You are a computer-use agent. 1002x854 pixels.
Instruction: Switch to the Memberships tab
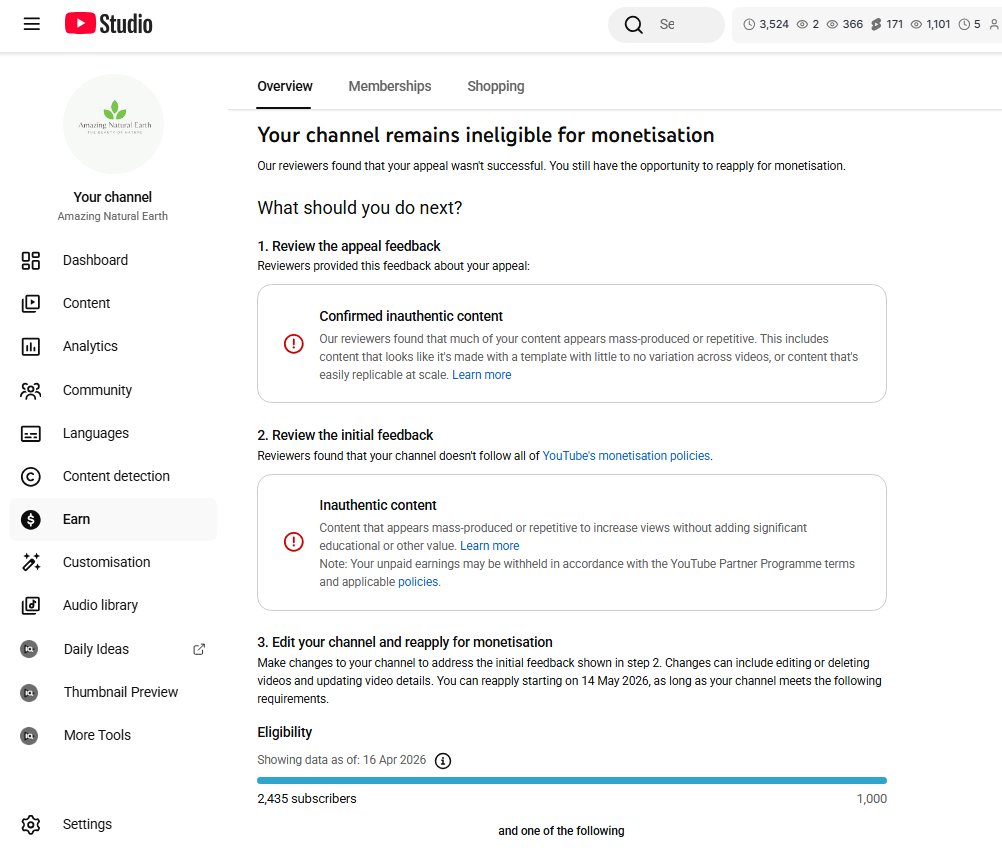(x=390, y=86)
